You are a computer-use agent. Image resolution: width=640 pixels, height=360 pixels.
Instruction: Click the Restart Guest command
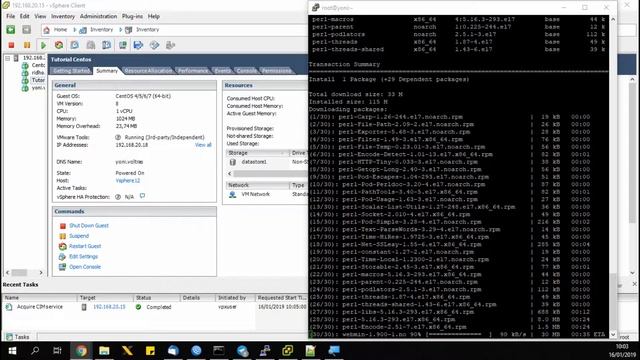pyautogui.click(x=85, y=246)
